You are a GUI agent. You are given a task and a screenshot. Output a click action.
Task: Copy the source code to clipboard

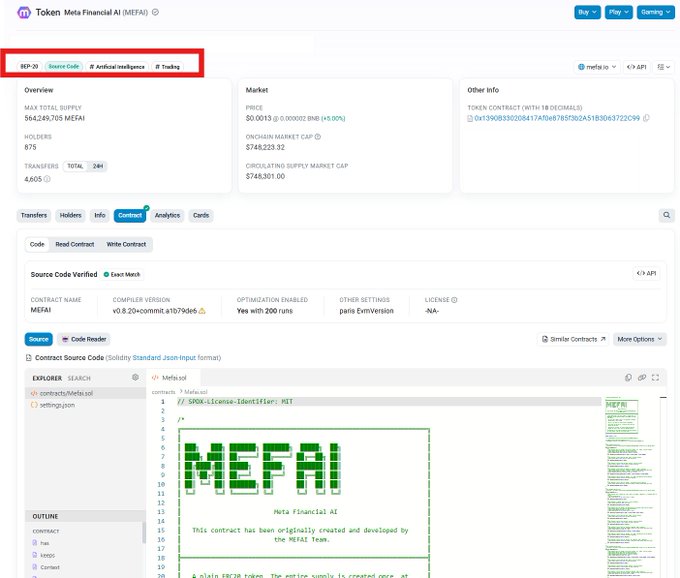pos(628,378)
